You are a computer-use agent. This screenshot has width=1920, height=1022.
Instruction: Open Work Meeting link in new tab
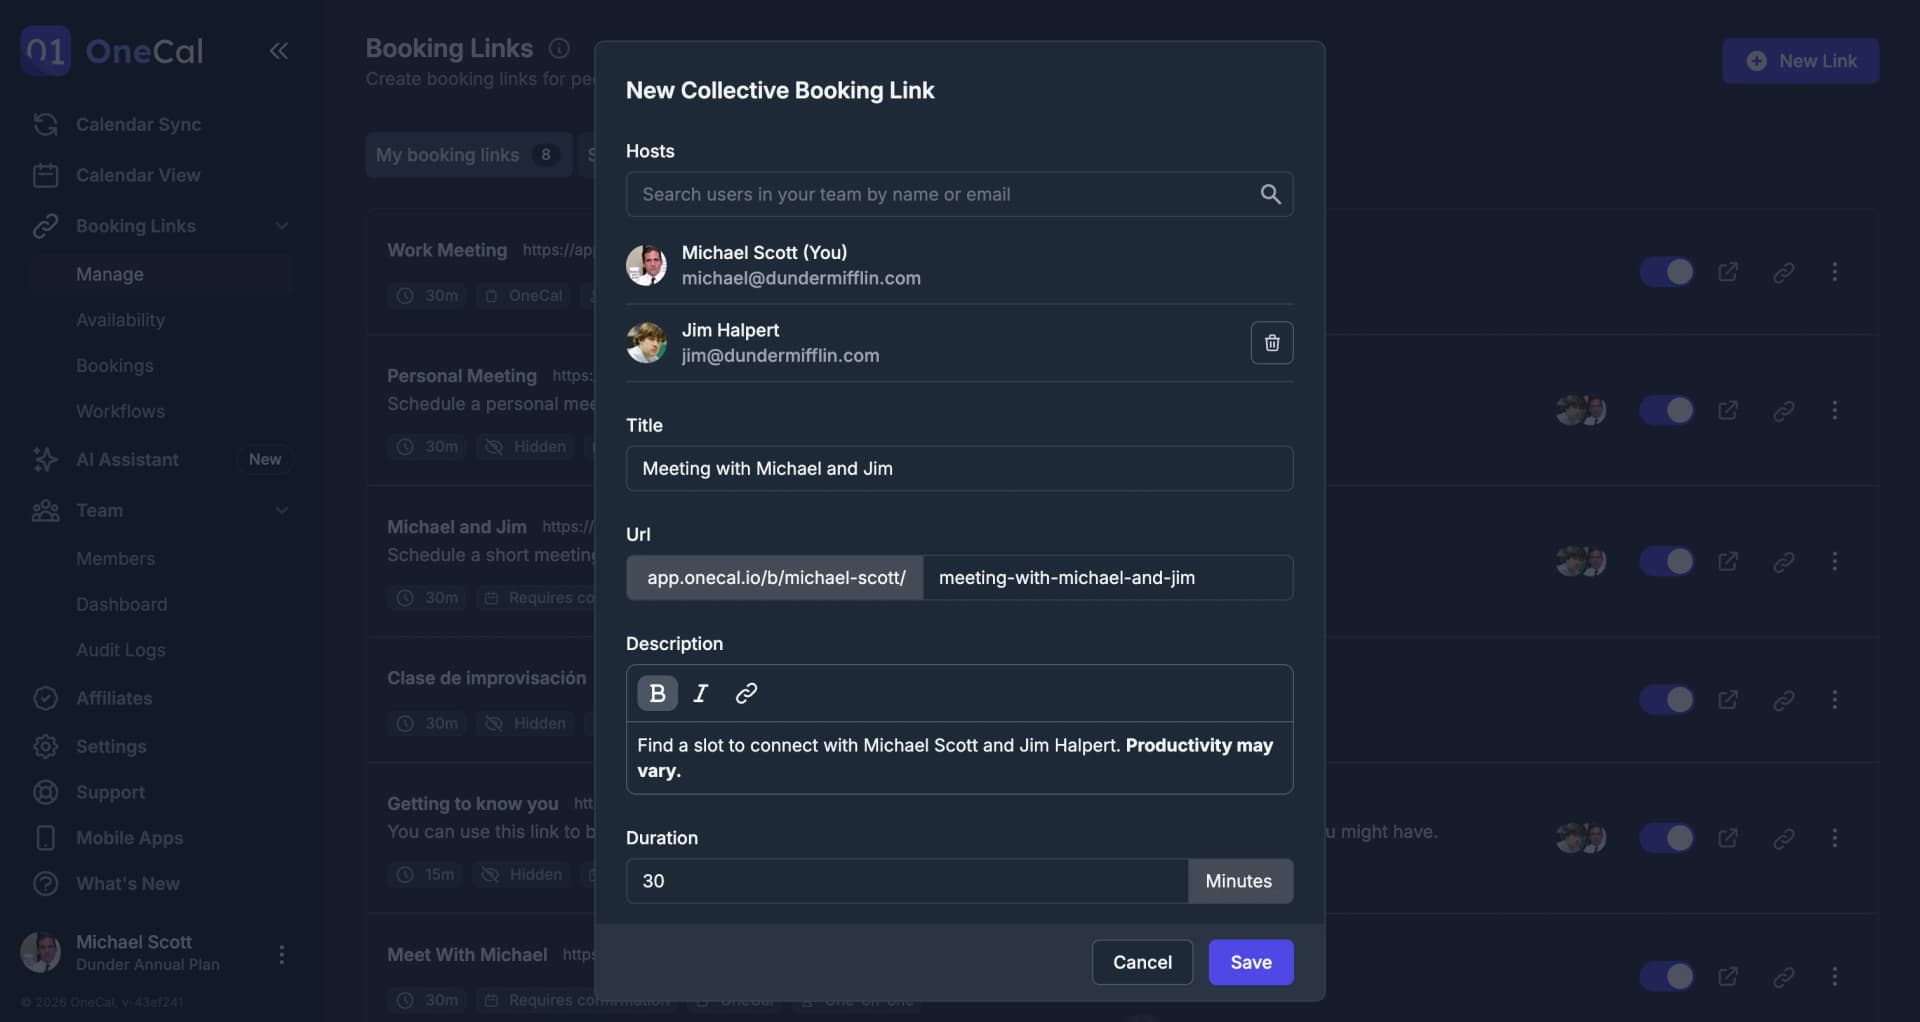click(1728, 272)
